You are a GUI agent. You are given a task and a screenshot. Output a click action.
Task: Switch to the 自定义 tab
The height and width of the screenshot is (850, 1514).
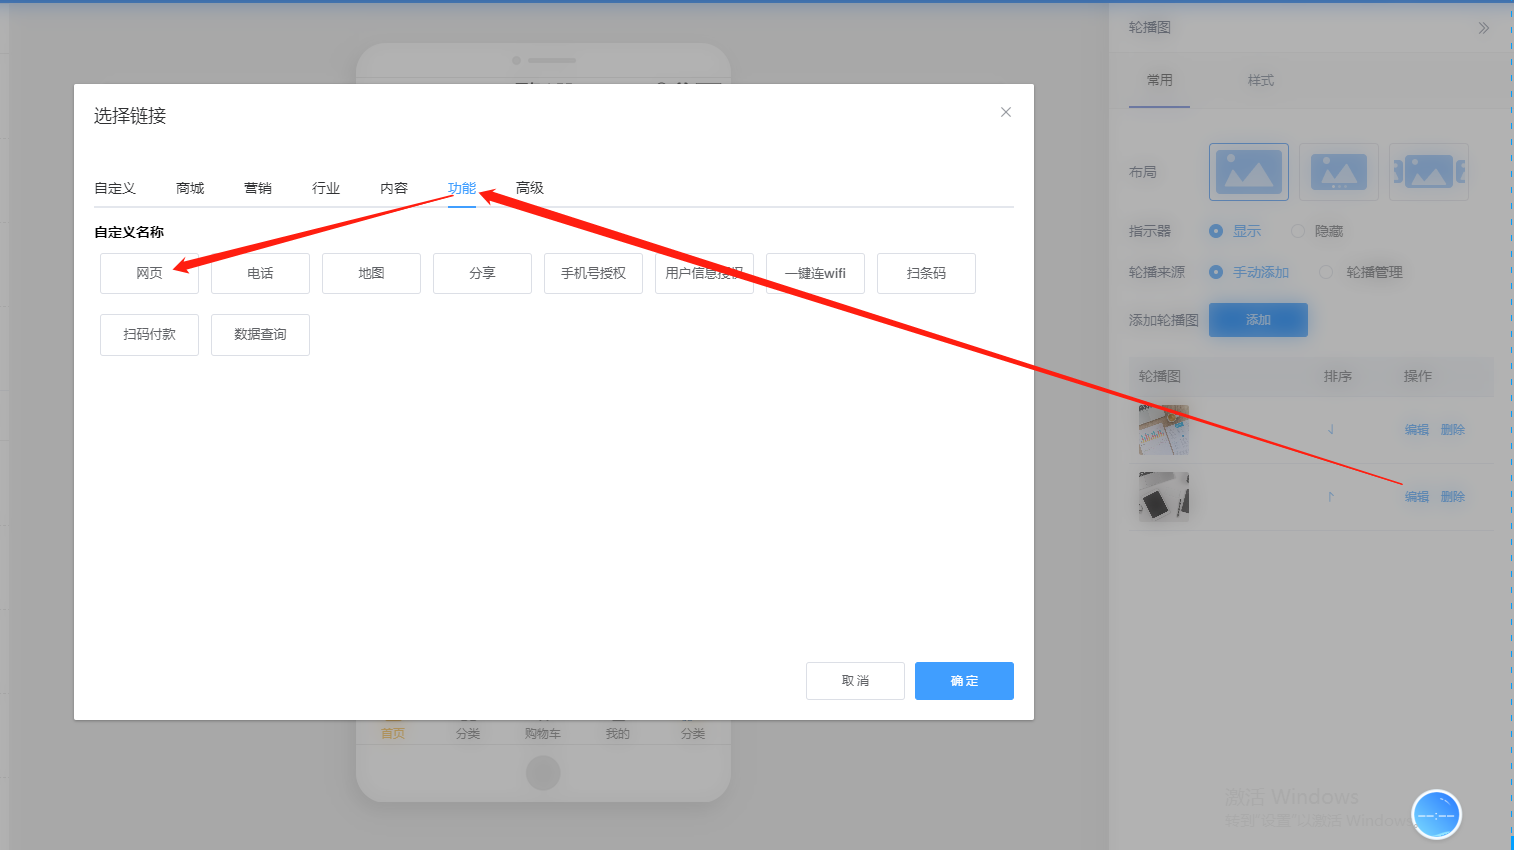[x=115, y=188]
